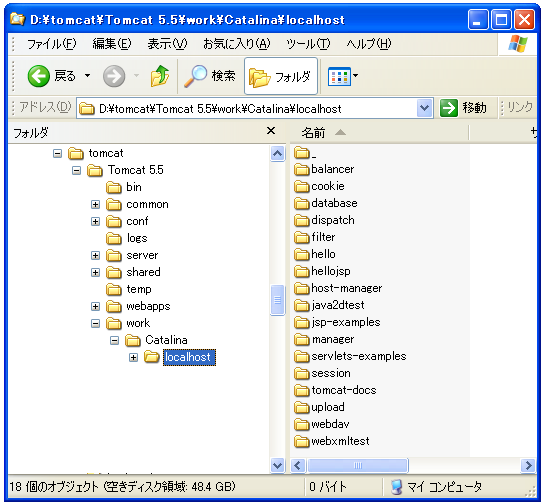Select the hello folder icon
544x504 pixels.
301,254
